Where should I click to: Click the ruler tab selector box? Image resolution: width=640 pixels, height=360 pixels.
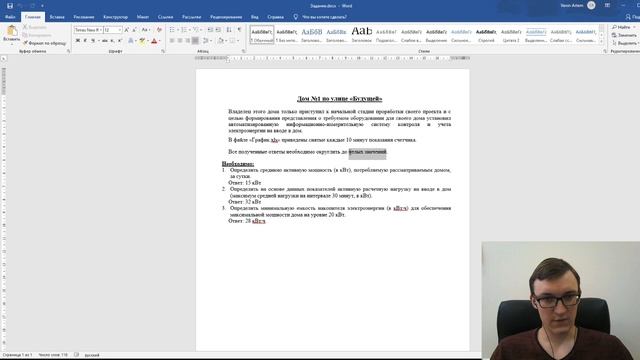coord(3,59)
